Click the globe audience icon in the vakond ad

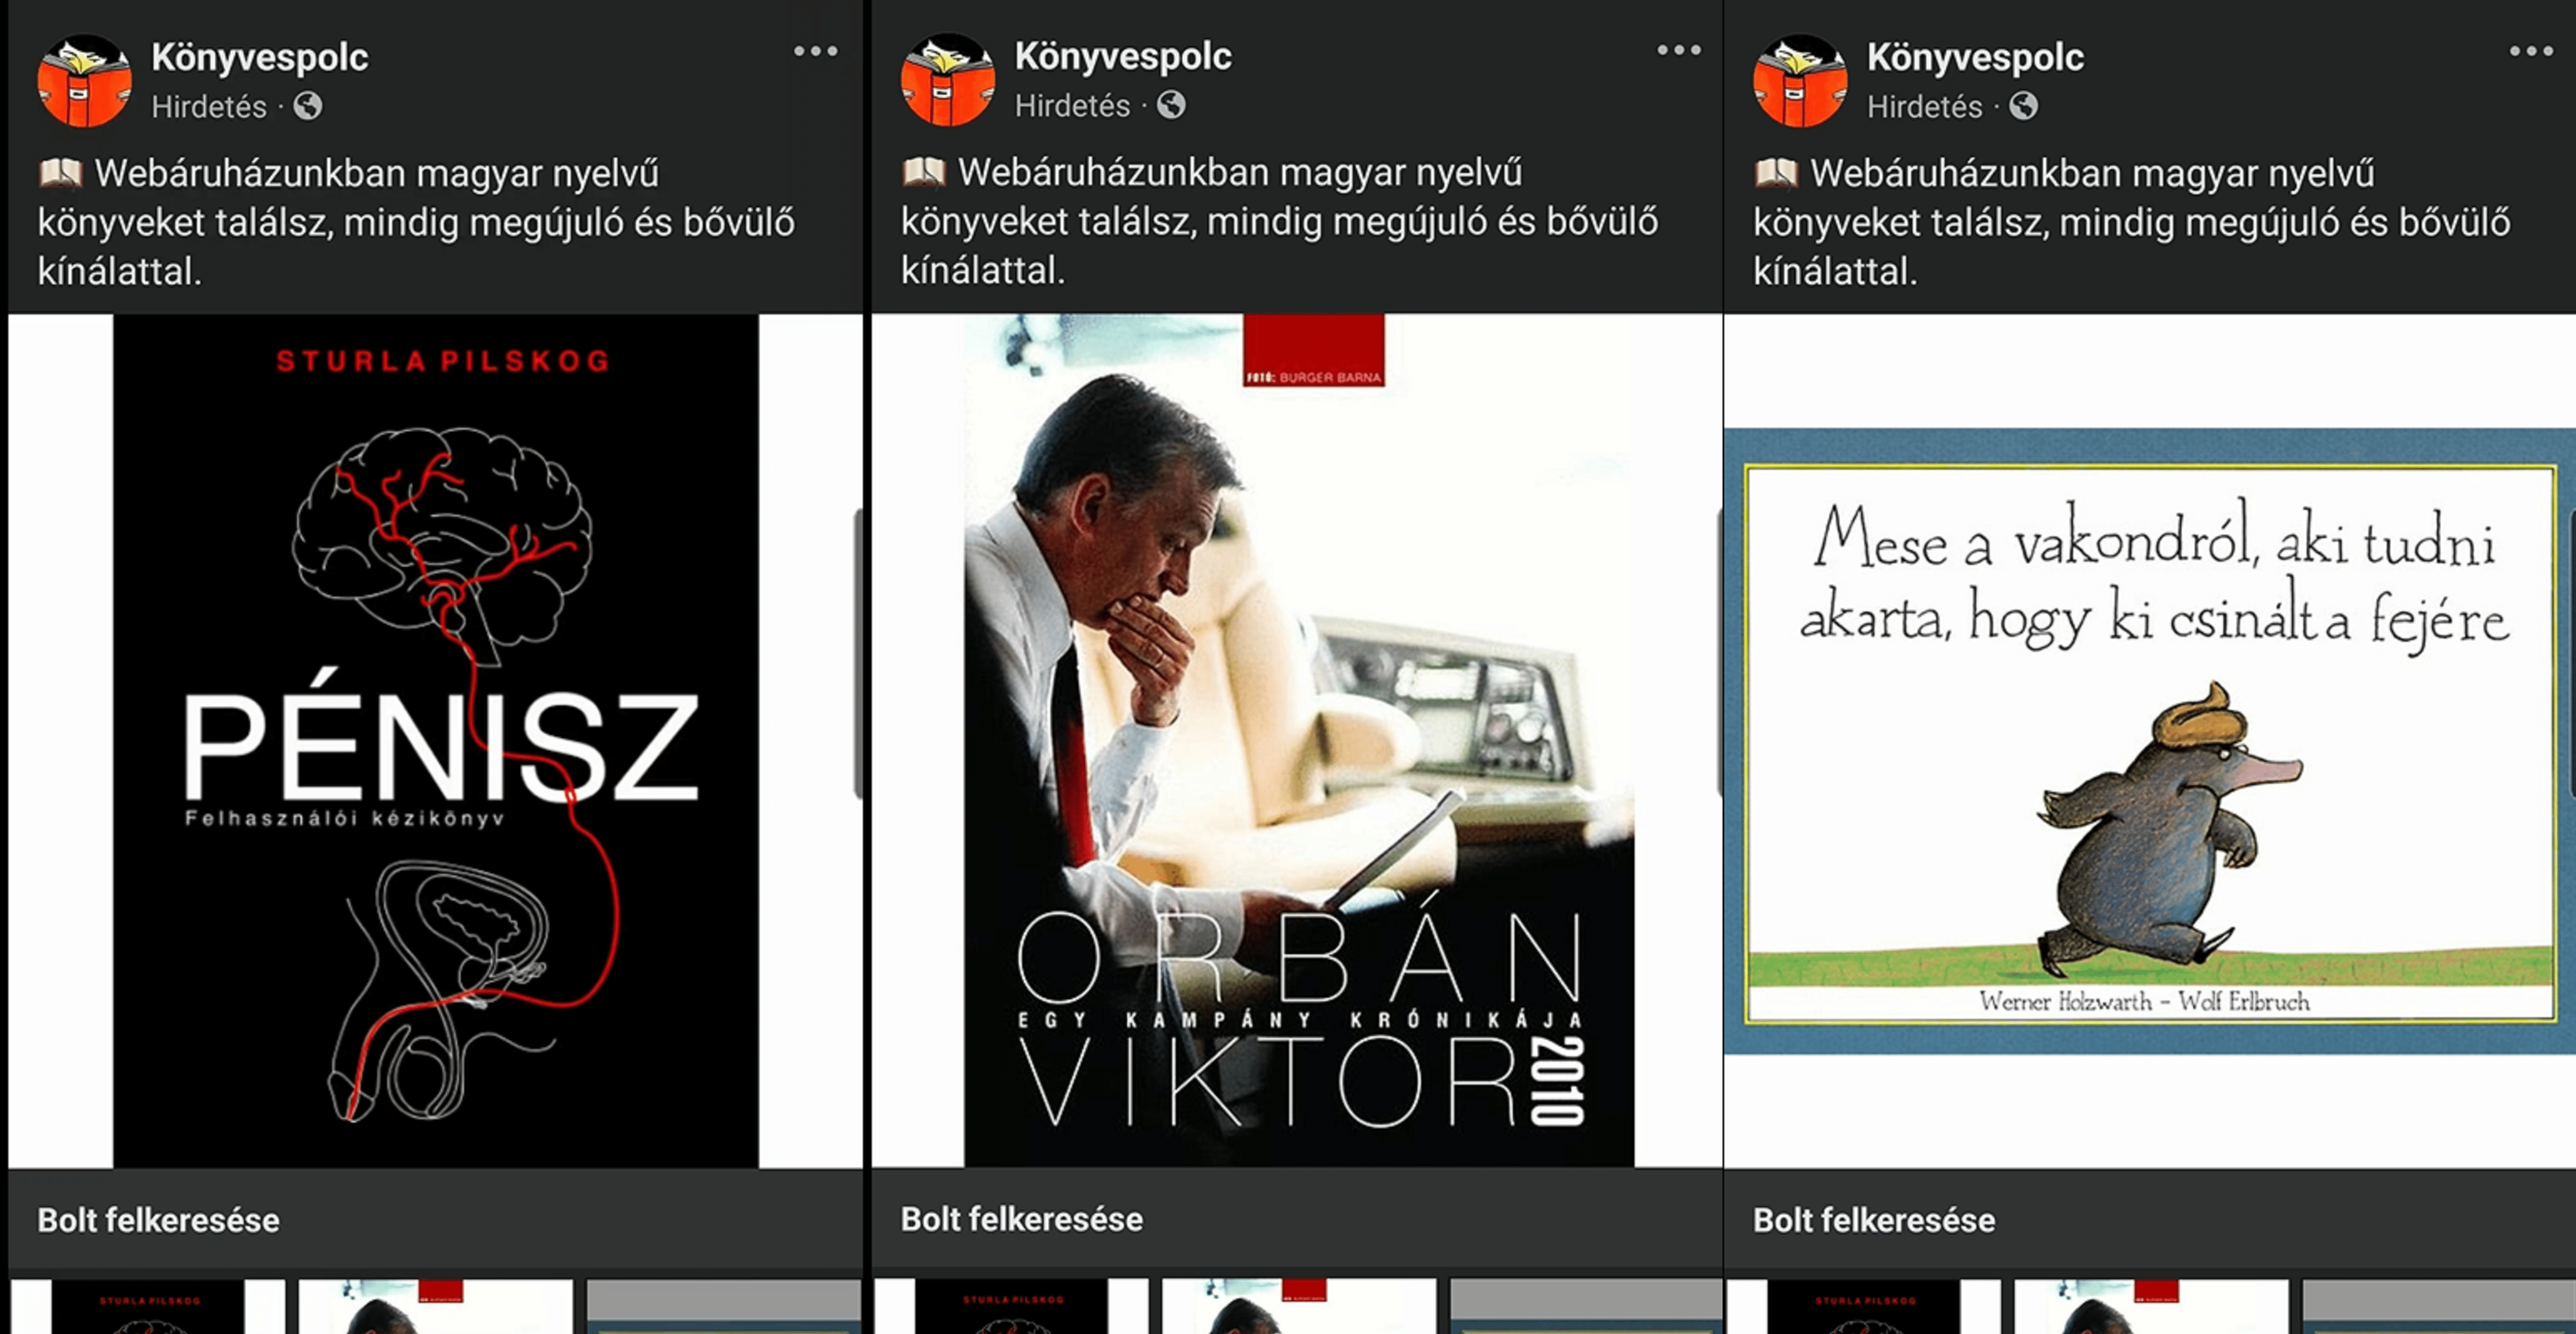pyautogui.click(x=2023, y=106)
